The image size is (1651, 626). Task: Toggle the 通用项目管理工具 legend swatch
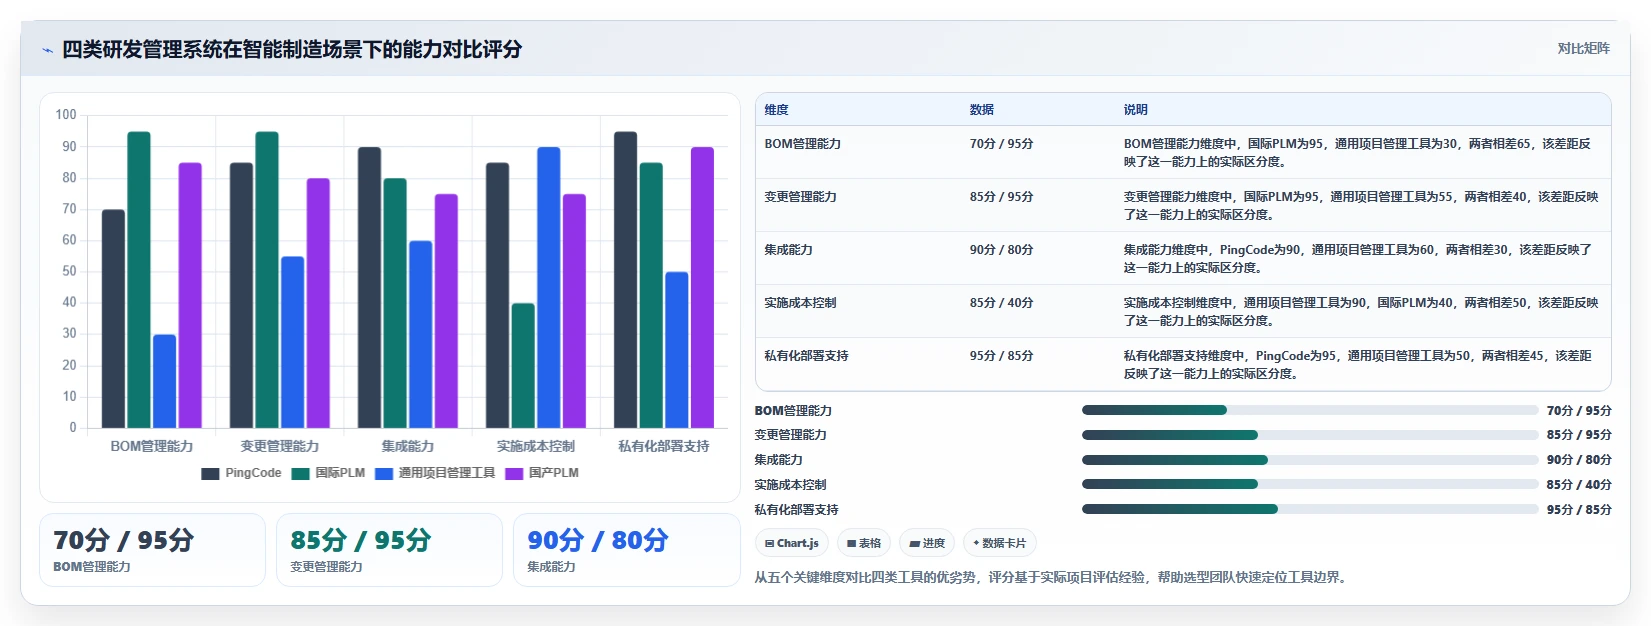click(384, 474)
